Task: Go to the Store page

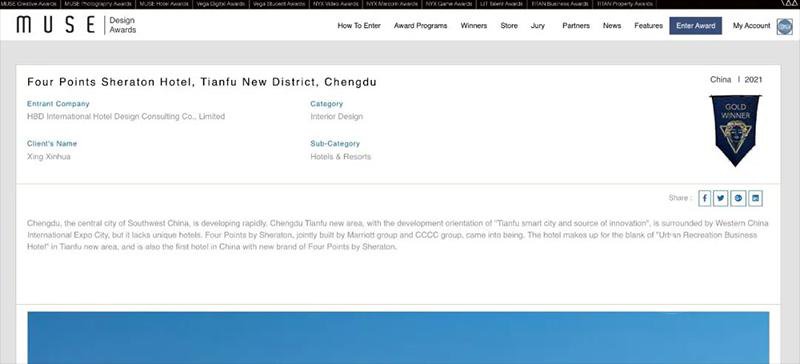Action: point(509,26)
